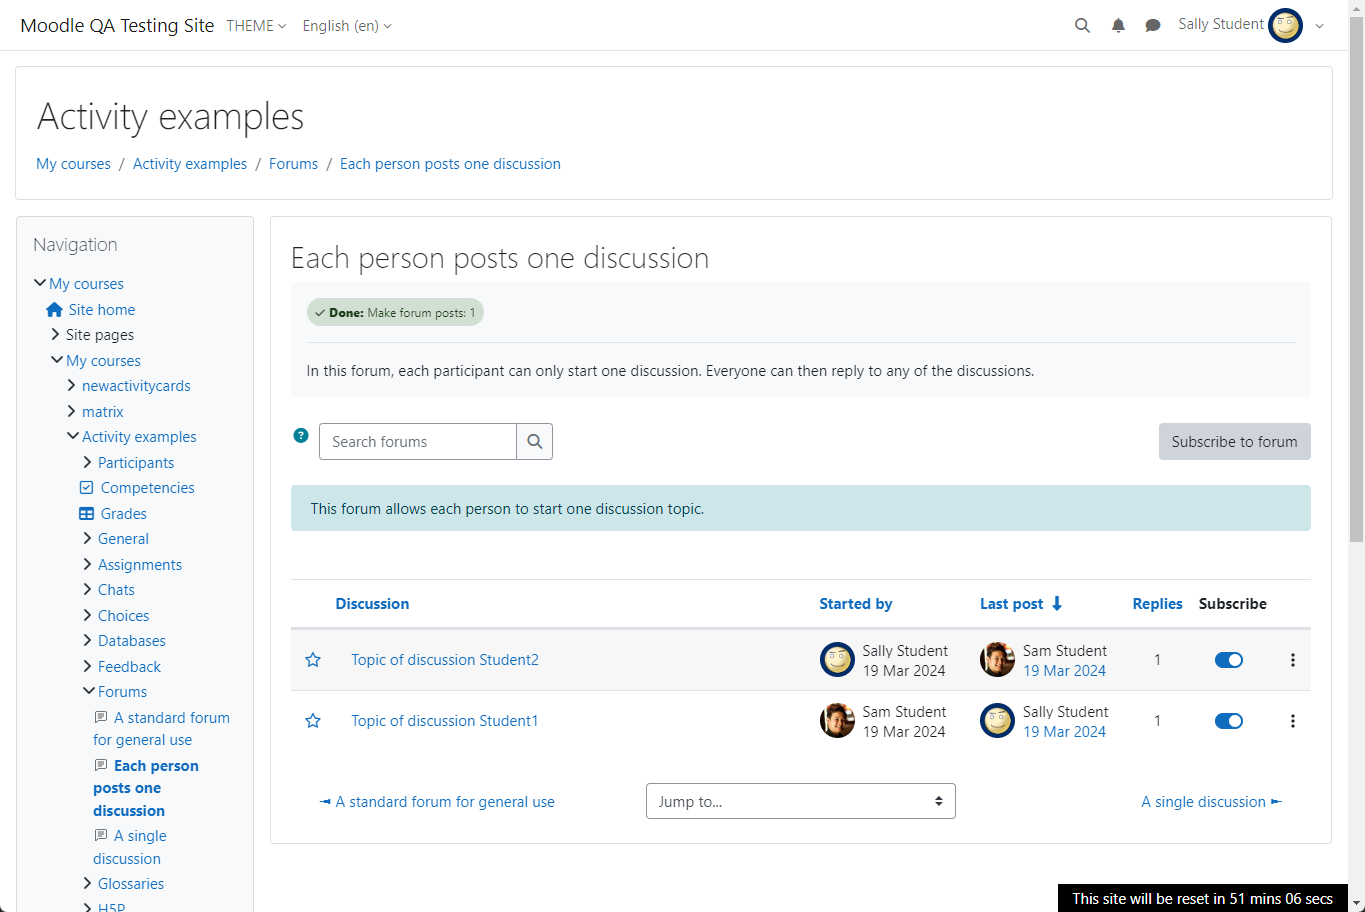Screen dimensions: 1365x912
Task: Go to previous: A standard forum for general use
Action: click(x=437, y=802)
